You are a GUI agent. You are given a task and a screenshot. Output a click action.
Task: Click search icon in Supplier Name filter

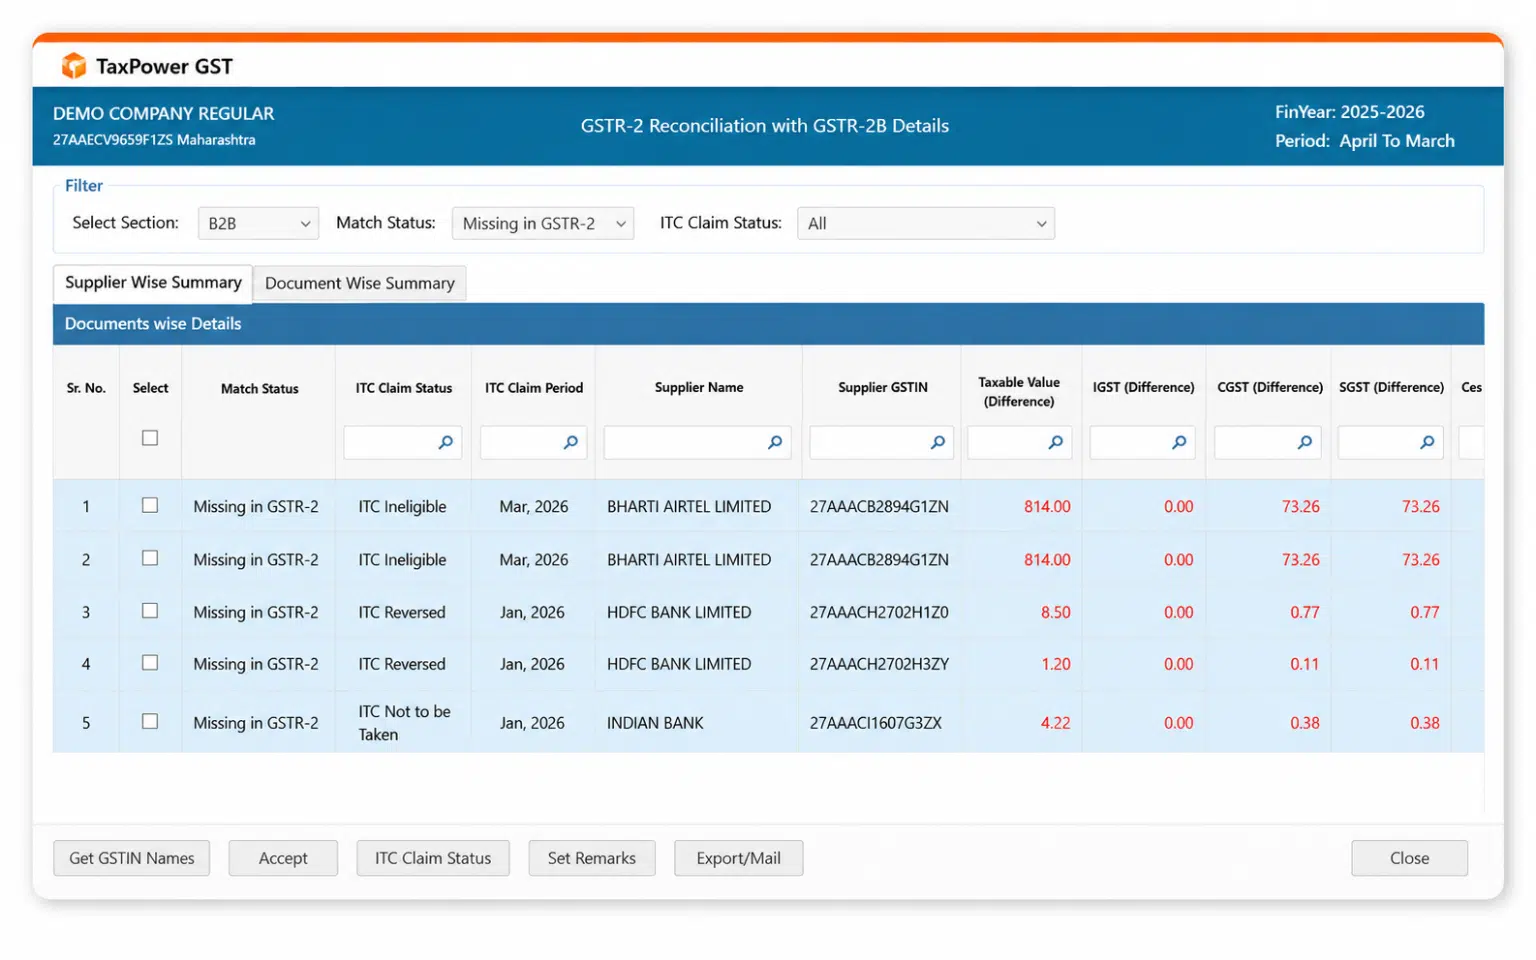tap(775, 442)
